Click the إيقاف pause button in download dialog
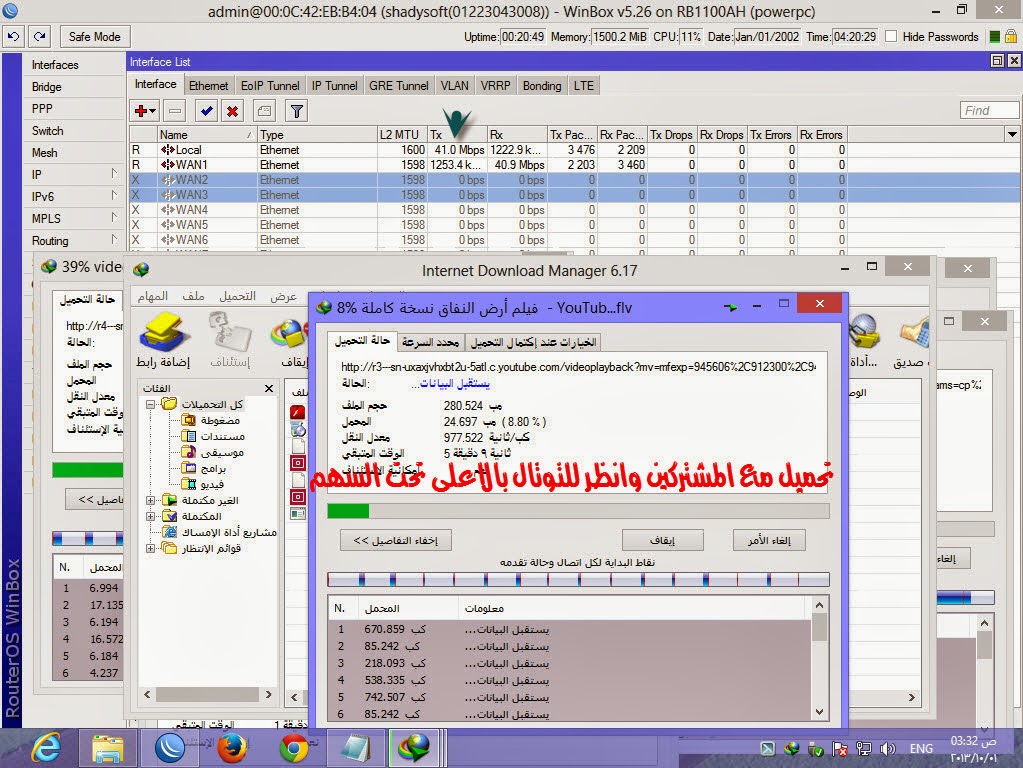Image resolution: width=1023 pixels, height=768 pixels. [x=662, y=540]
